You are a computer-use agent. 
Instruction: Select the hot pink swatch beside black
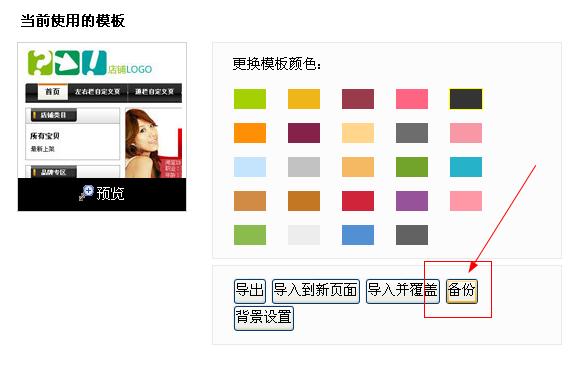pyautogui.click(x=412, y=99)
